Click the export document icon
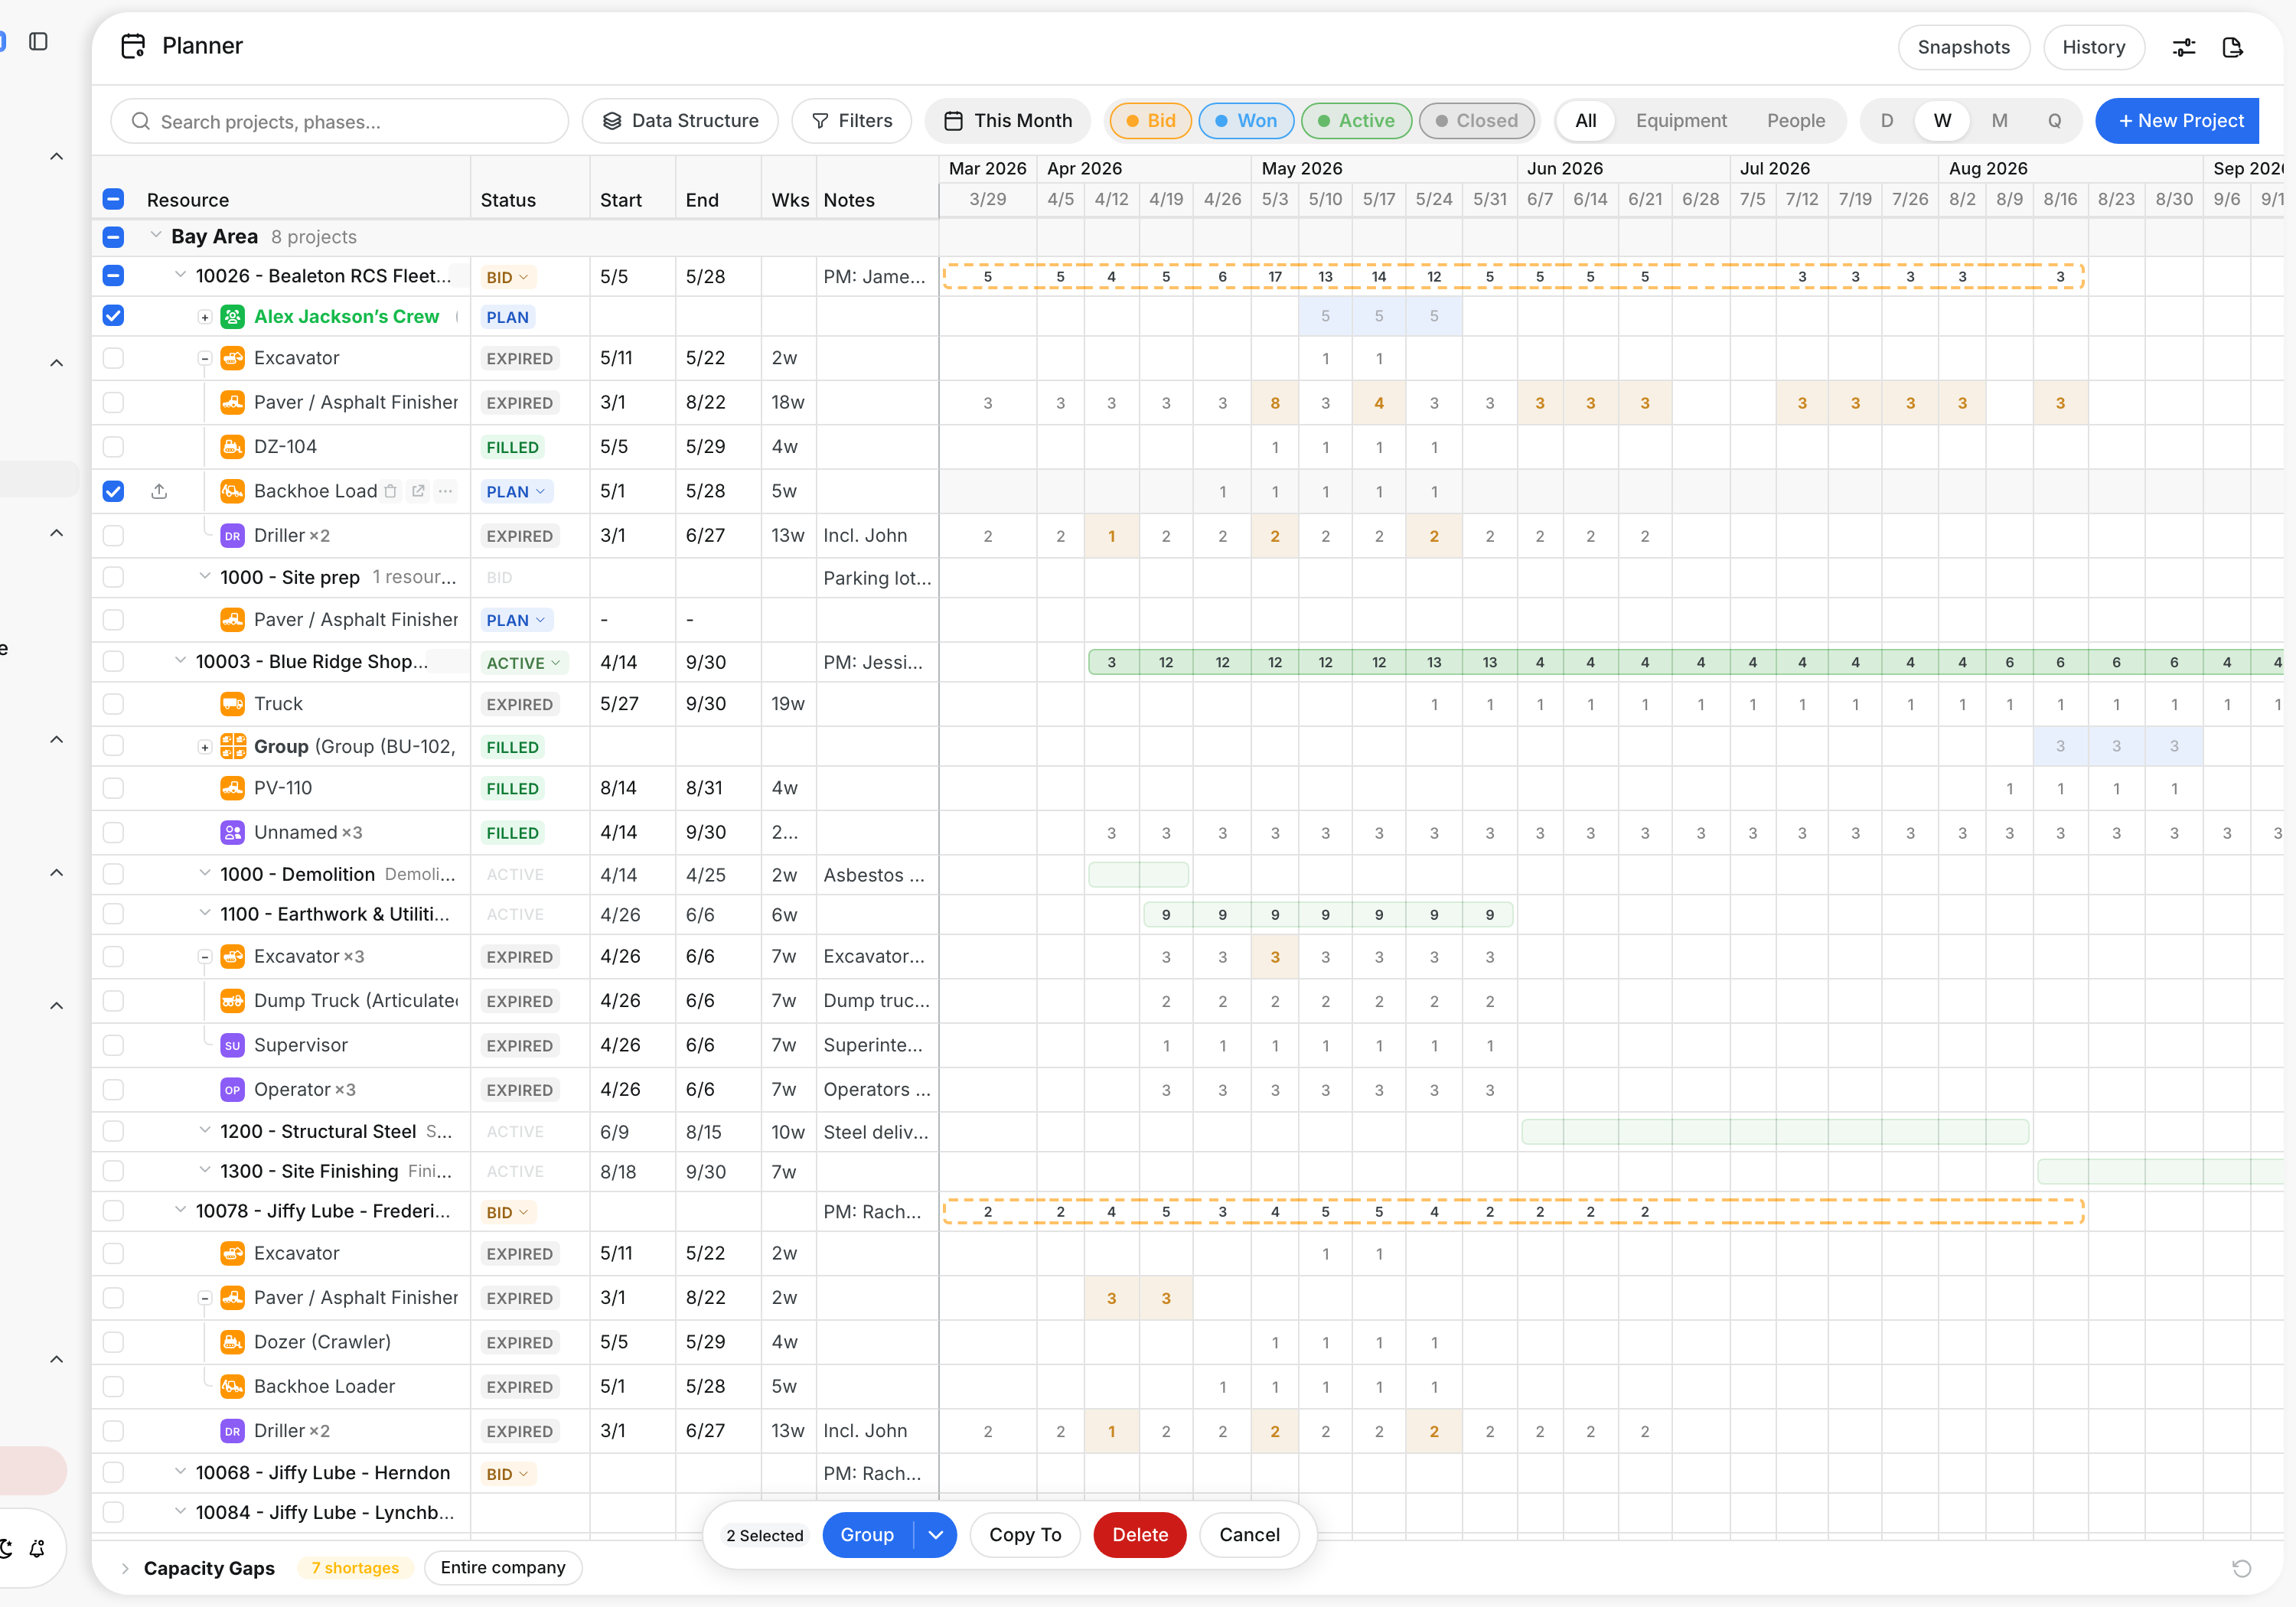 click(x=2233, y=47)
